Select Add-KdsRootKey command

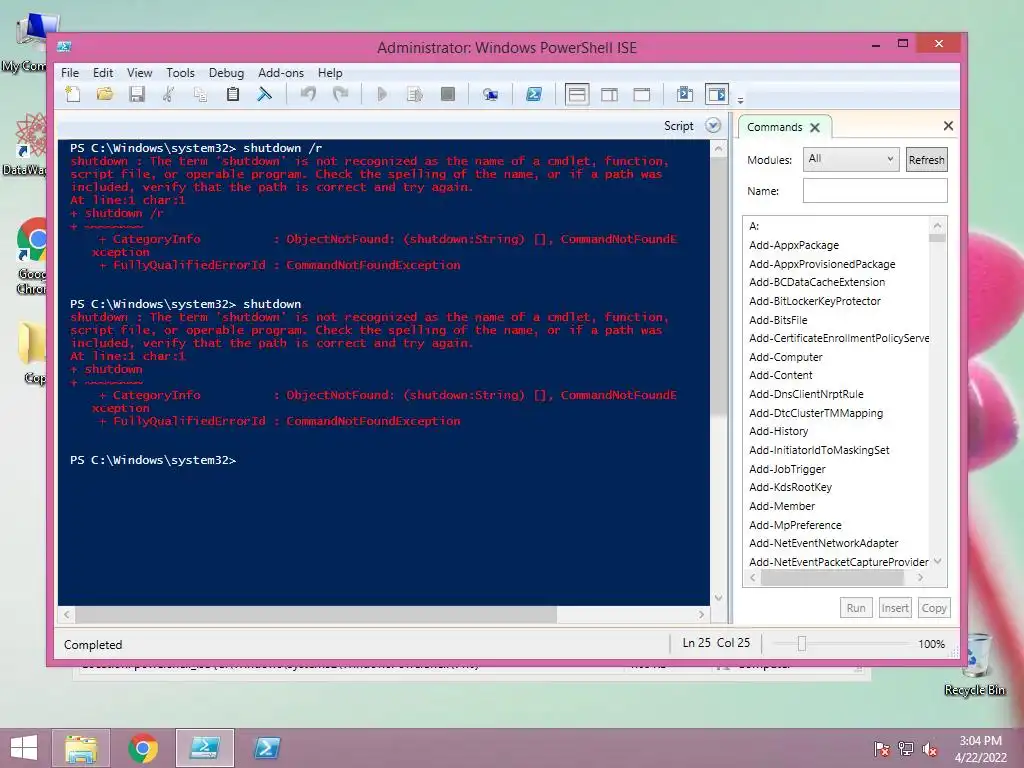pos(791,487)
